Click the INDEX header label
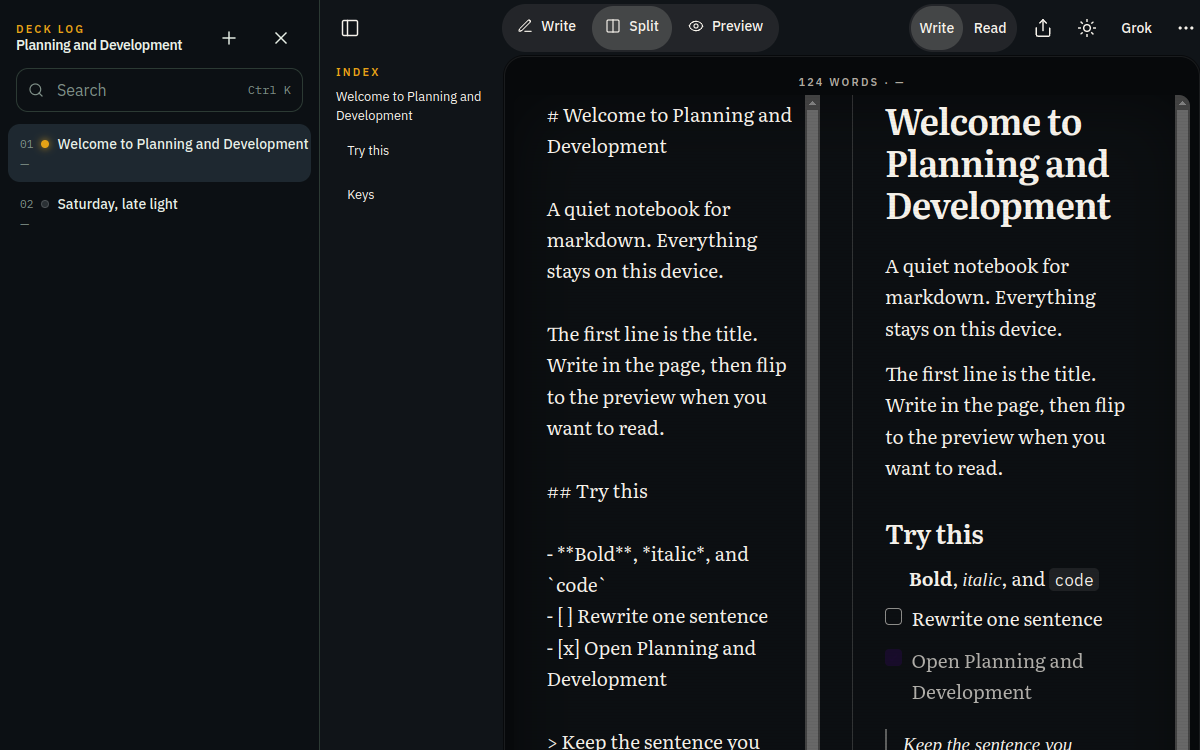Screen dimensions: 1200x750 pyautogui.click(x=358, y=72)
